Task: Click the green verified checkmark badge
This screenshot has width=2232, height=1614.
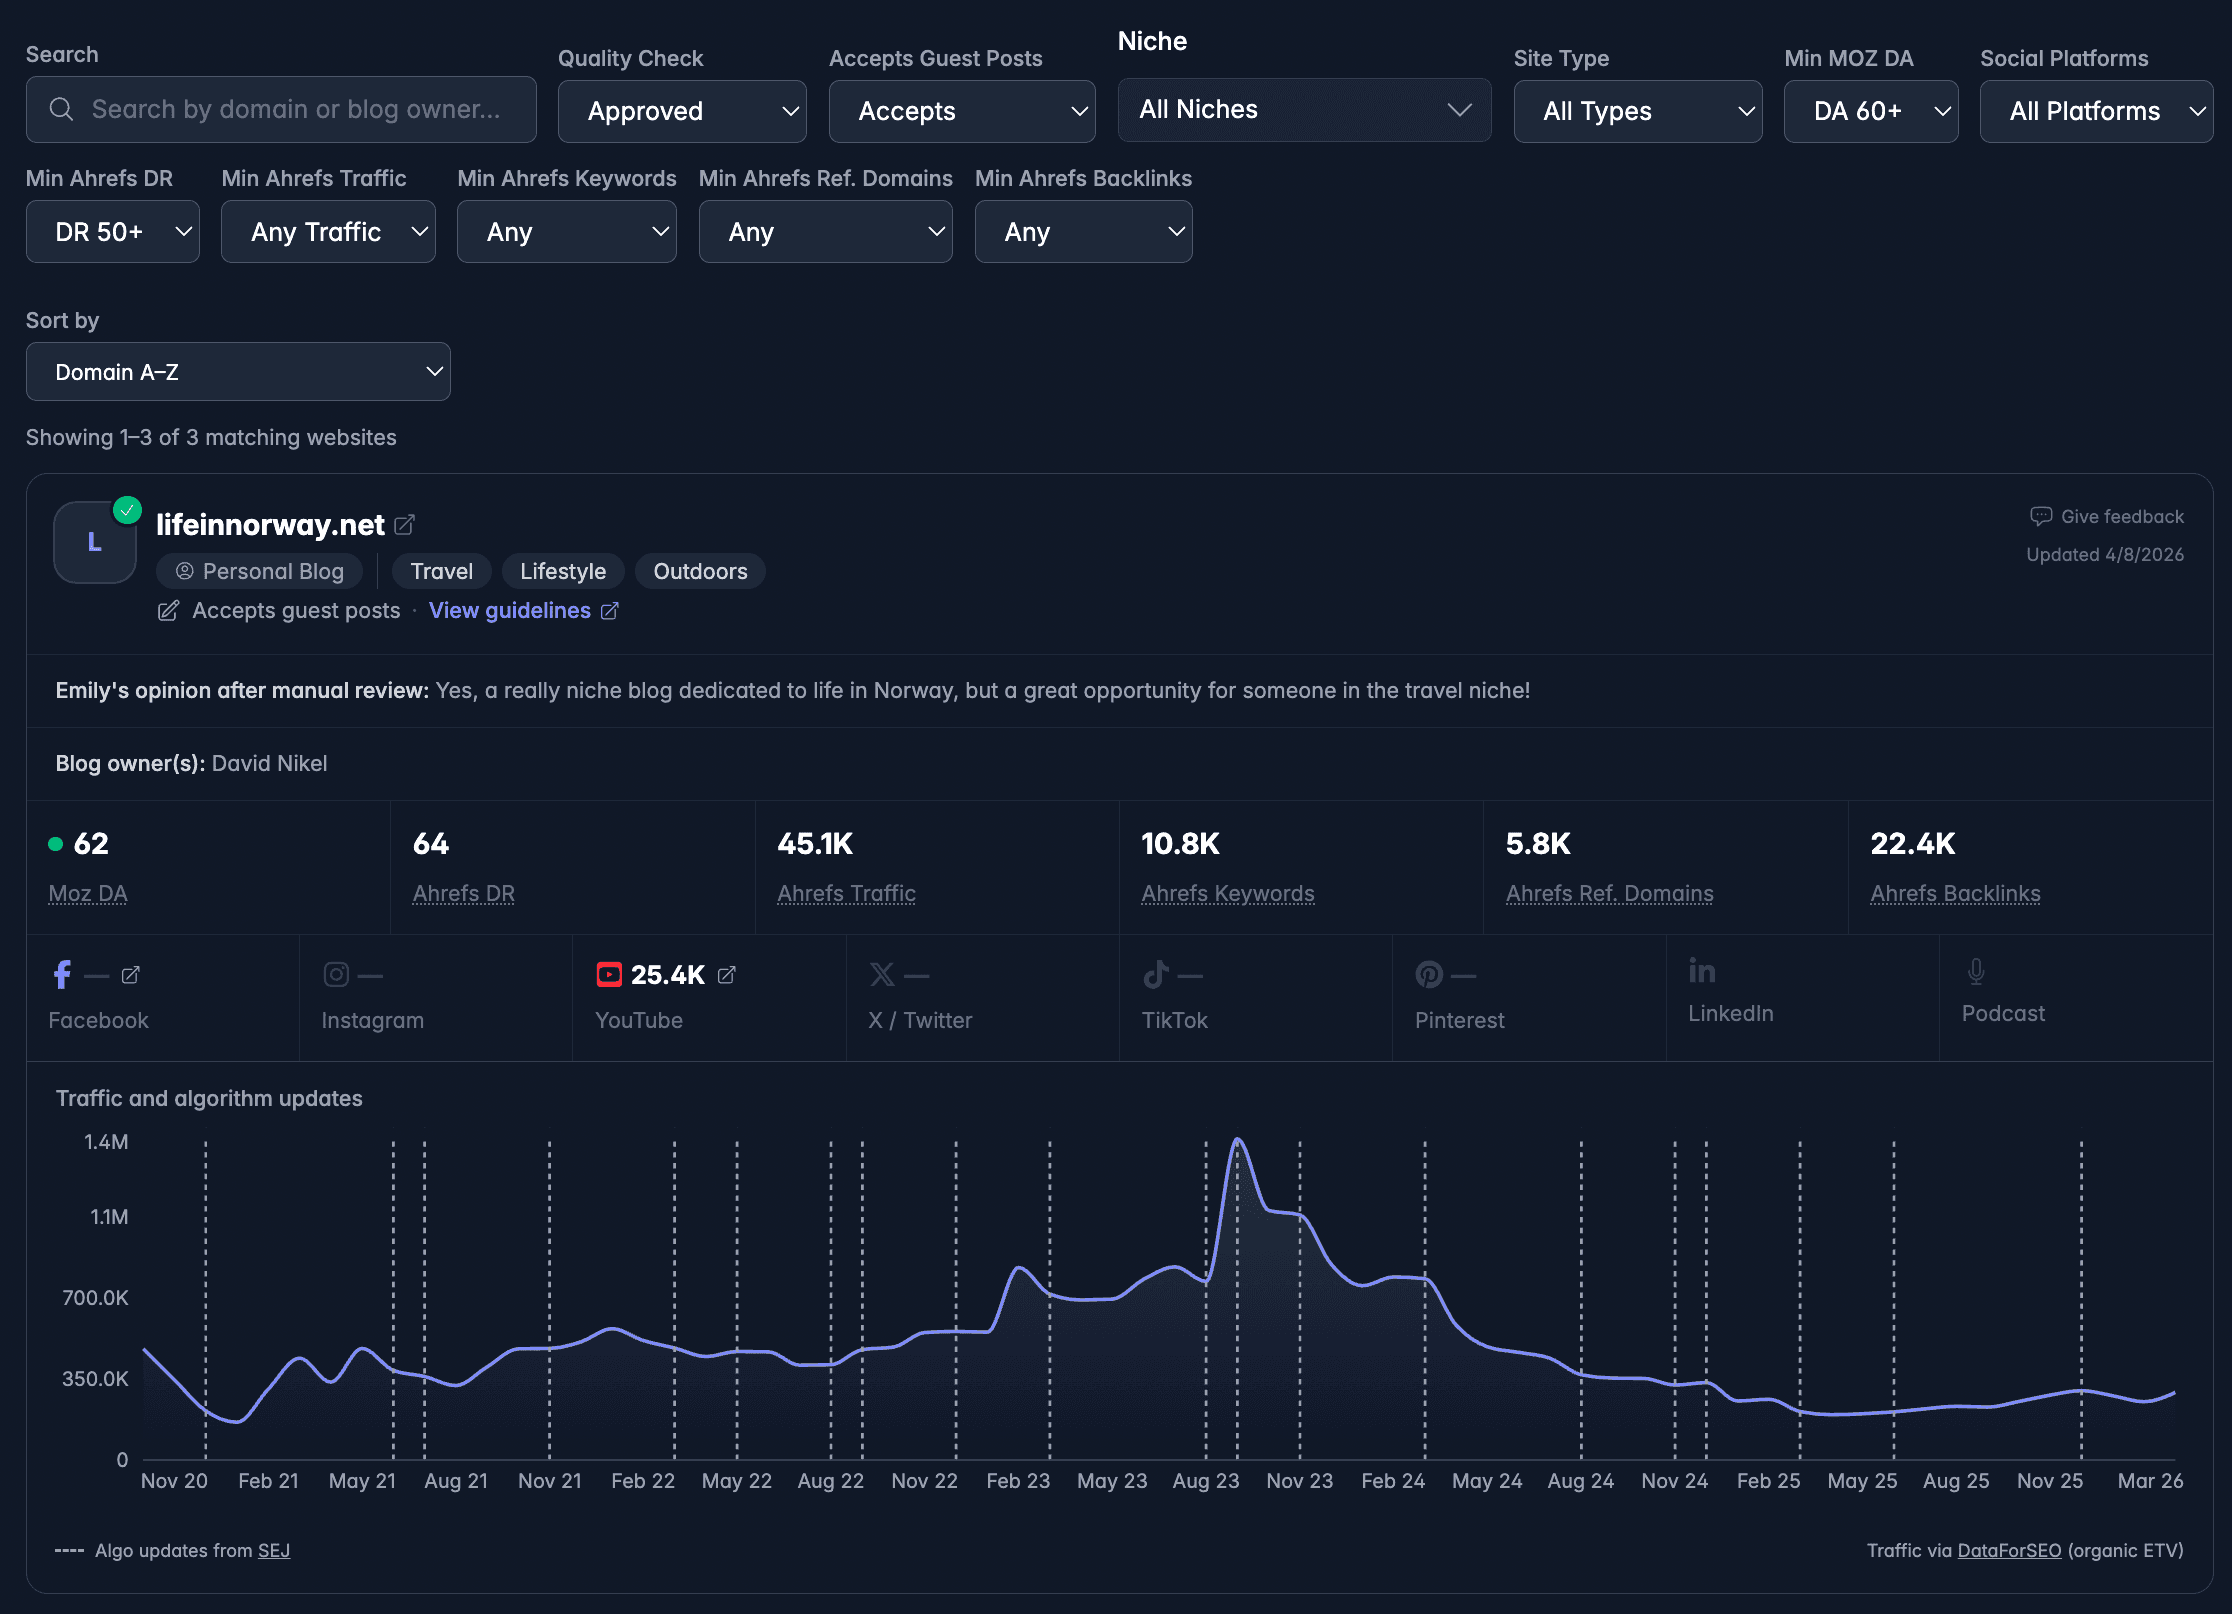Action: pos(127,511)
